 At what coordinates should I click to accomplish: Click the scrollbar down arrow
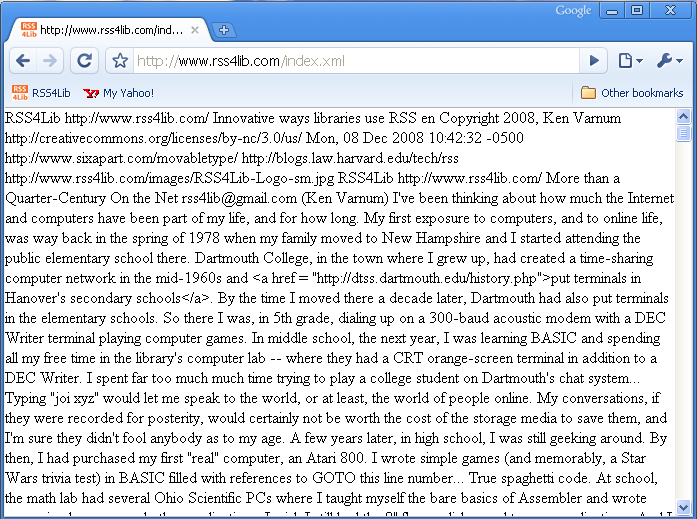tap(683, 507)
